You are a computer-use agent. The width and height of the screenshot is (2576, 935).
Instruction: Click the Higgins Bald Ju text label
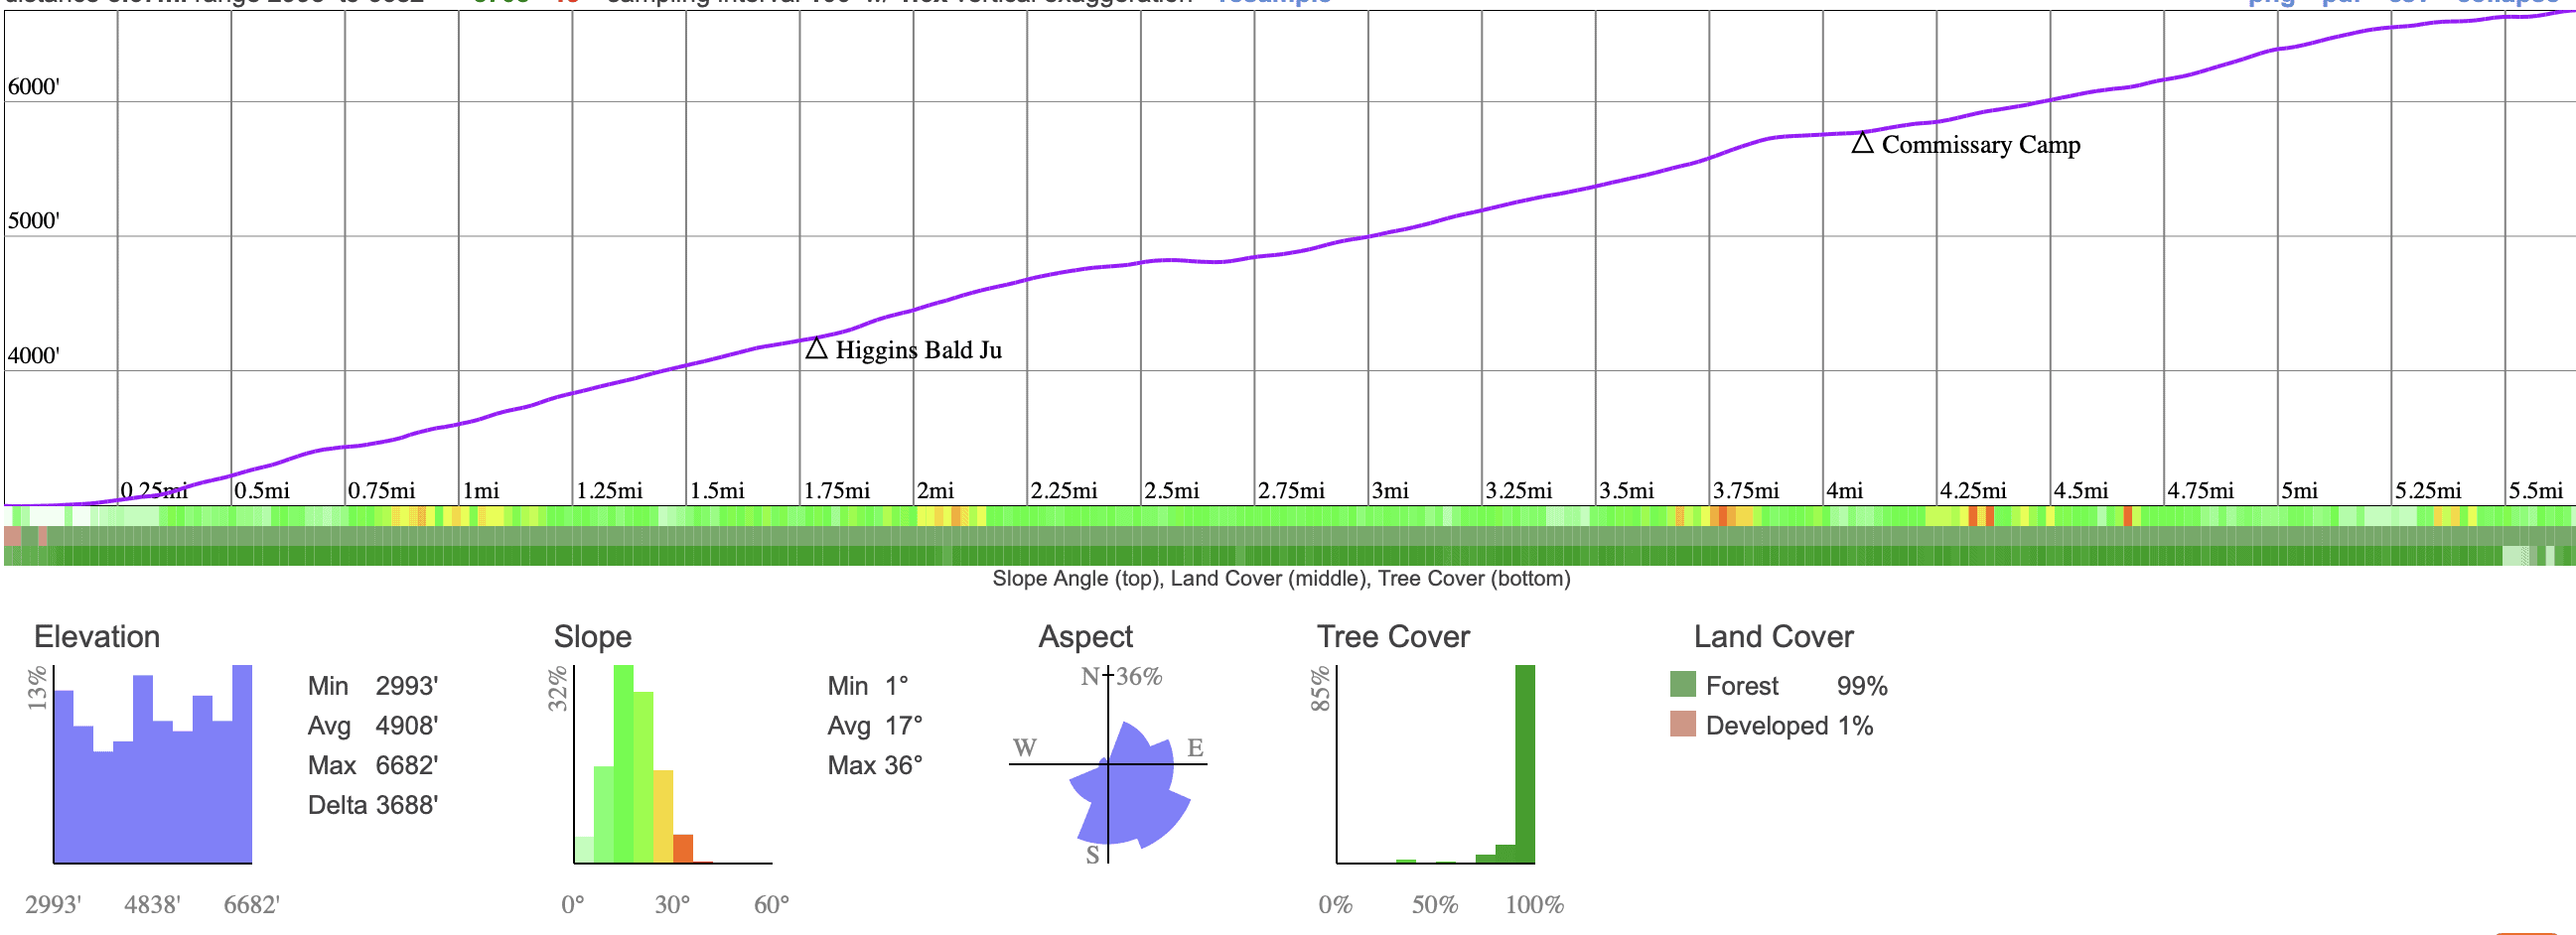(x=918, y=350)
